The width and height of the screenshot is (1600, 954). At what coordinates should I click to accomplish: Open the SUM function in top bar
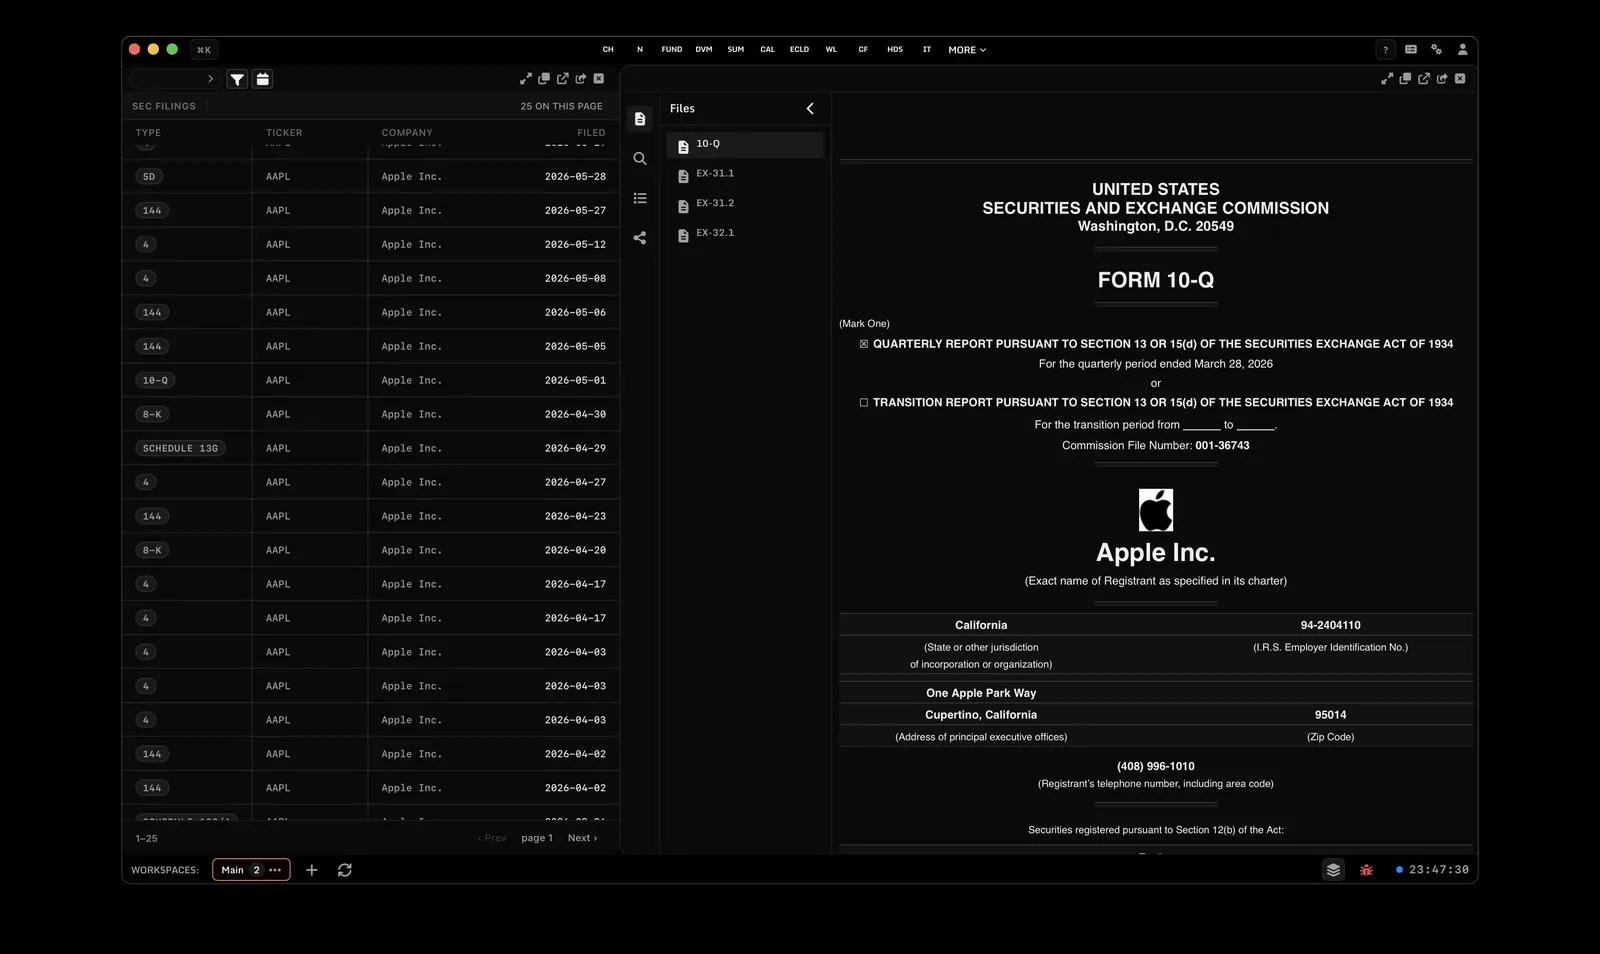point(736,50)
